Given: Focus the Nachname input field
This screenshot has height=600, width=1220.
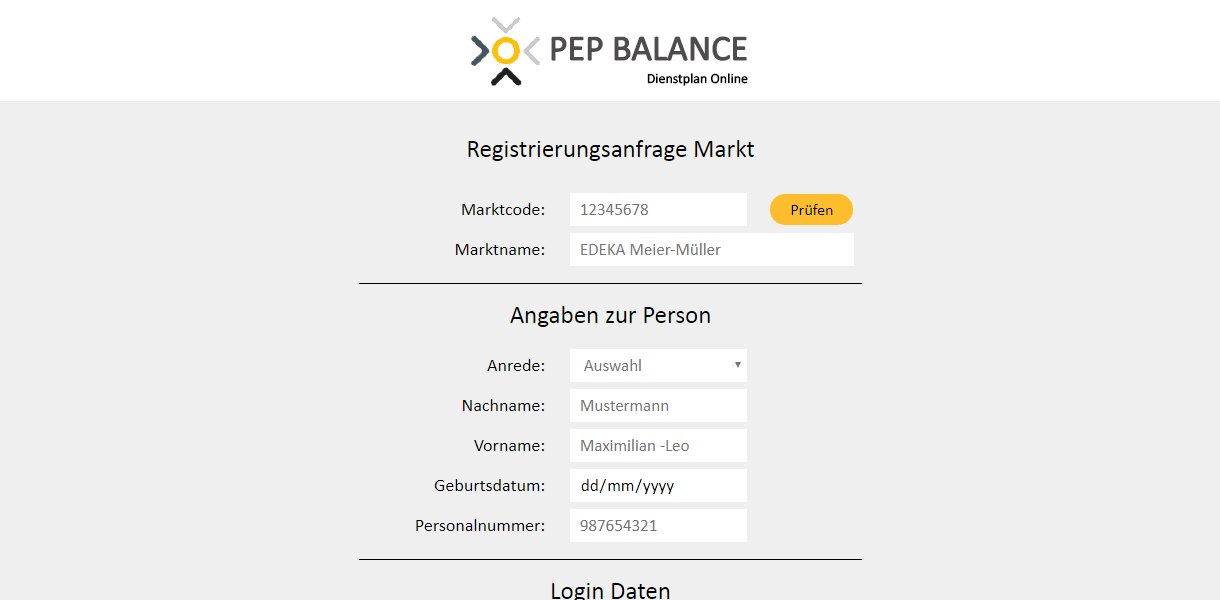Looking at the screenshot, I should 658,406.
